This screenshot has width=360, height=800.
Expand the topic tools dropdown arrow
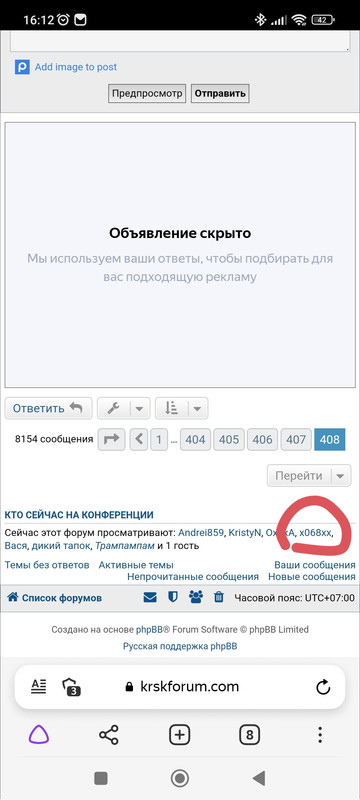140,408
